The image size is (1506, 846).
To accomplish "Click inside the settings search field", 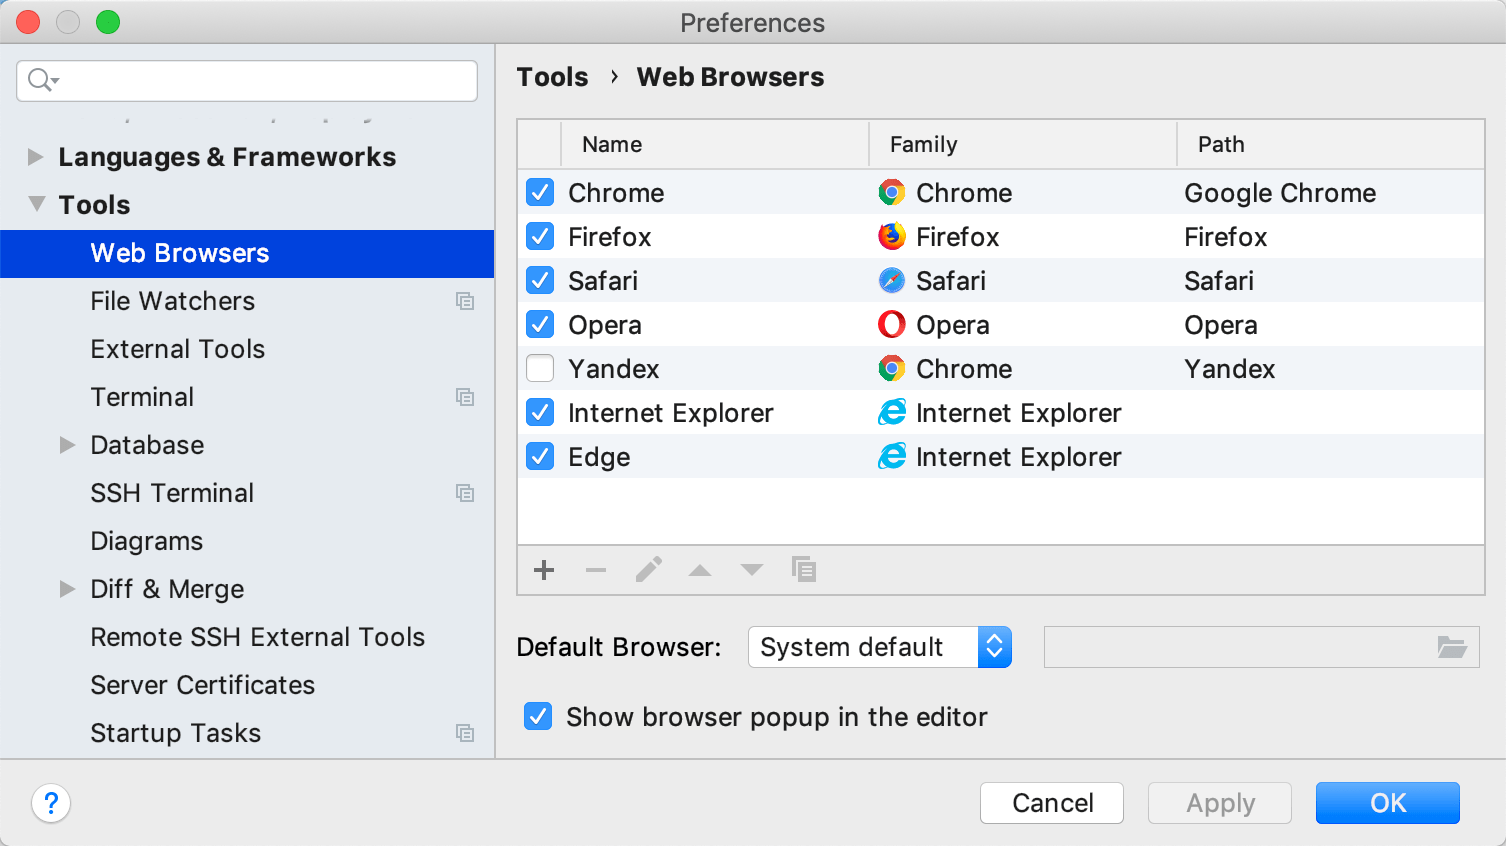I will point(246,81).
